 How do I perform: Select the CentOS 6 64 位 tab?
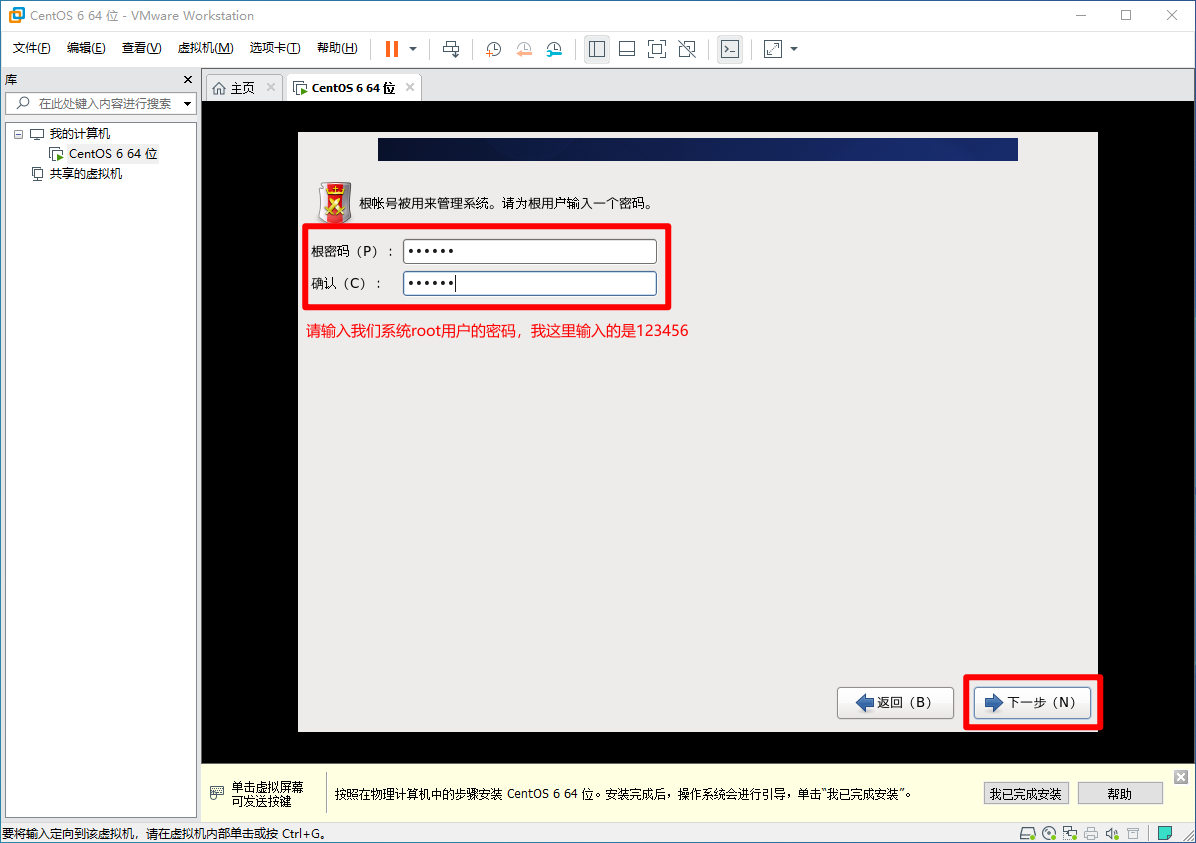[x=352, y=88]
